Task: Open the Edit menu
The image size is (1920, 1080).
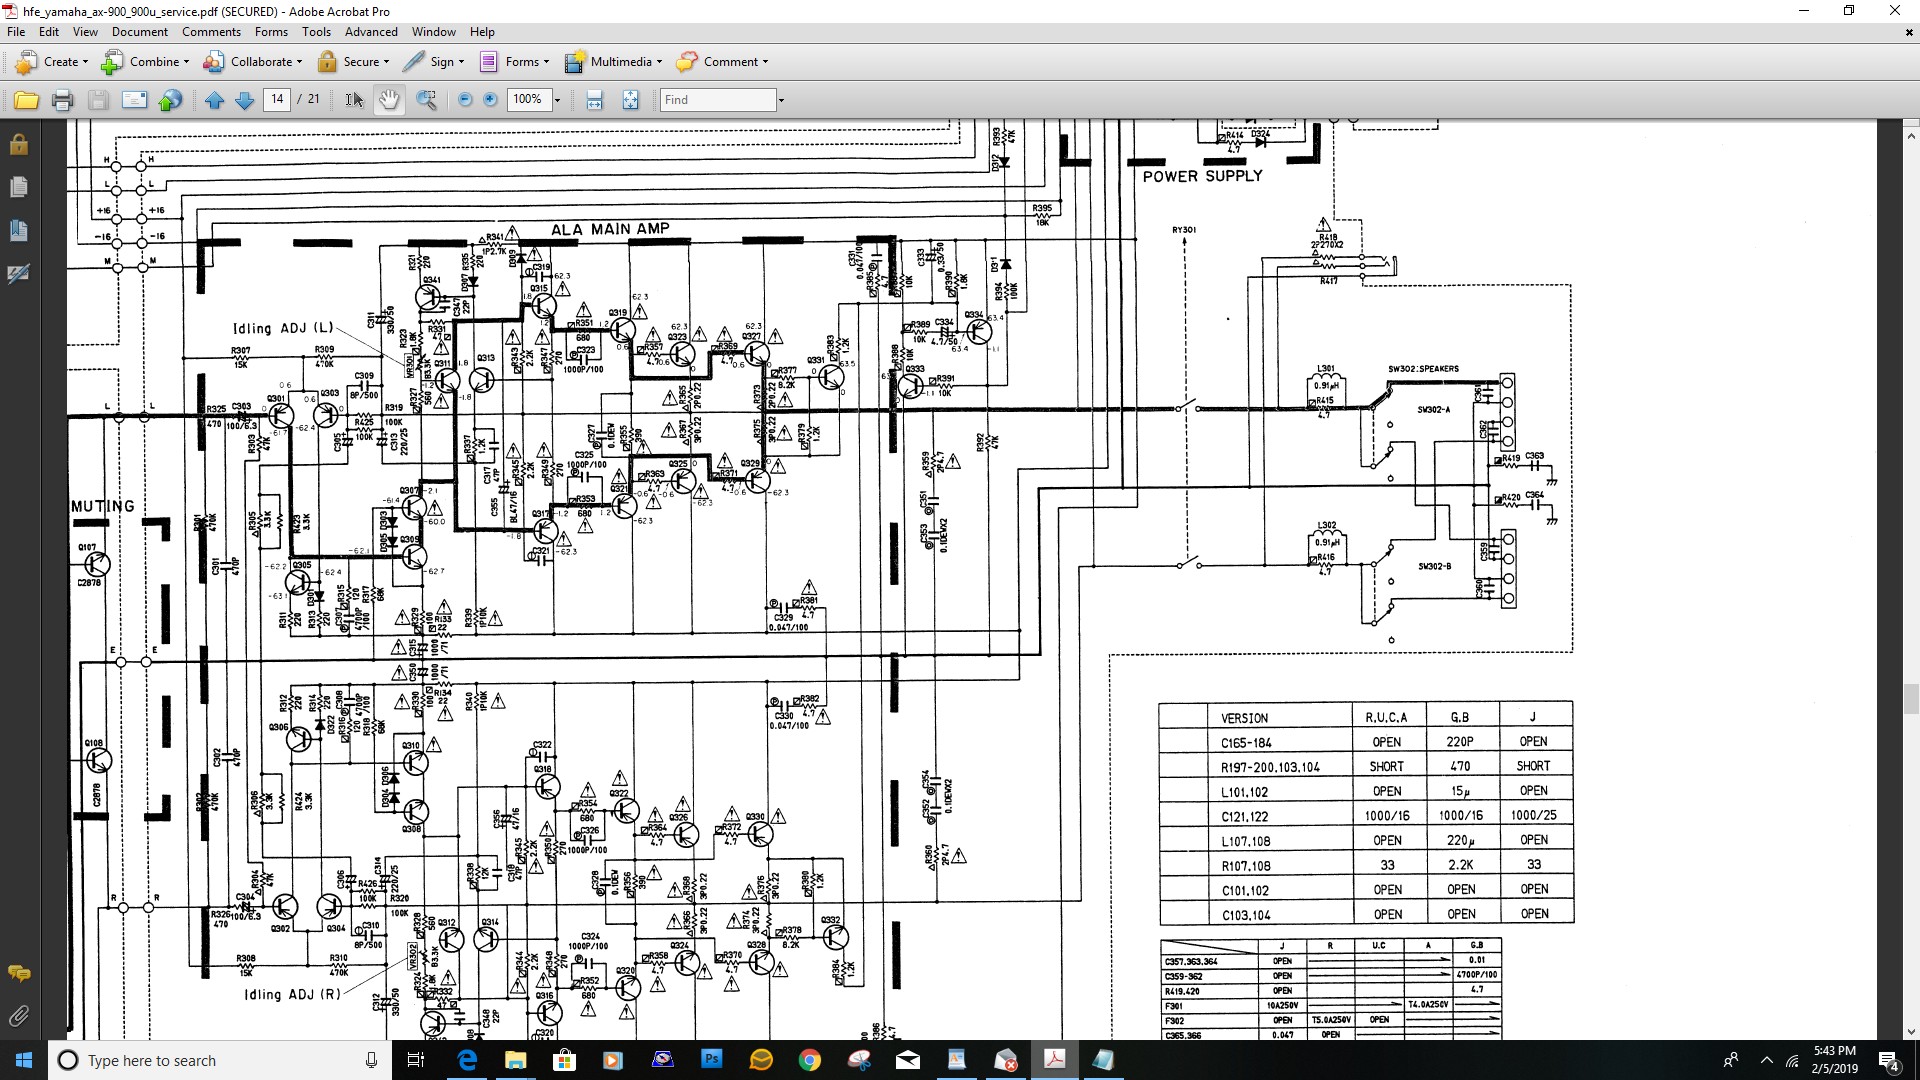Action: click(49, 32)
